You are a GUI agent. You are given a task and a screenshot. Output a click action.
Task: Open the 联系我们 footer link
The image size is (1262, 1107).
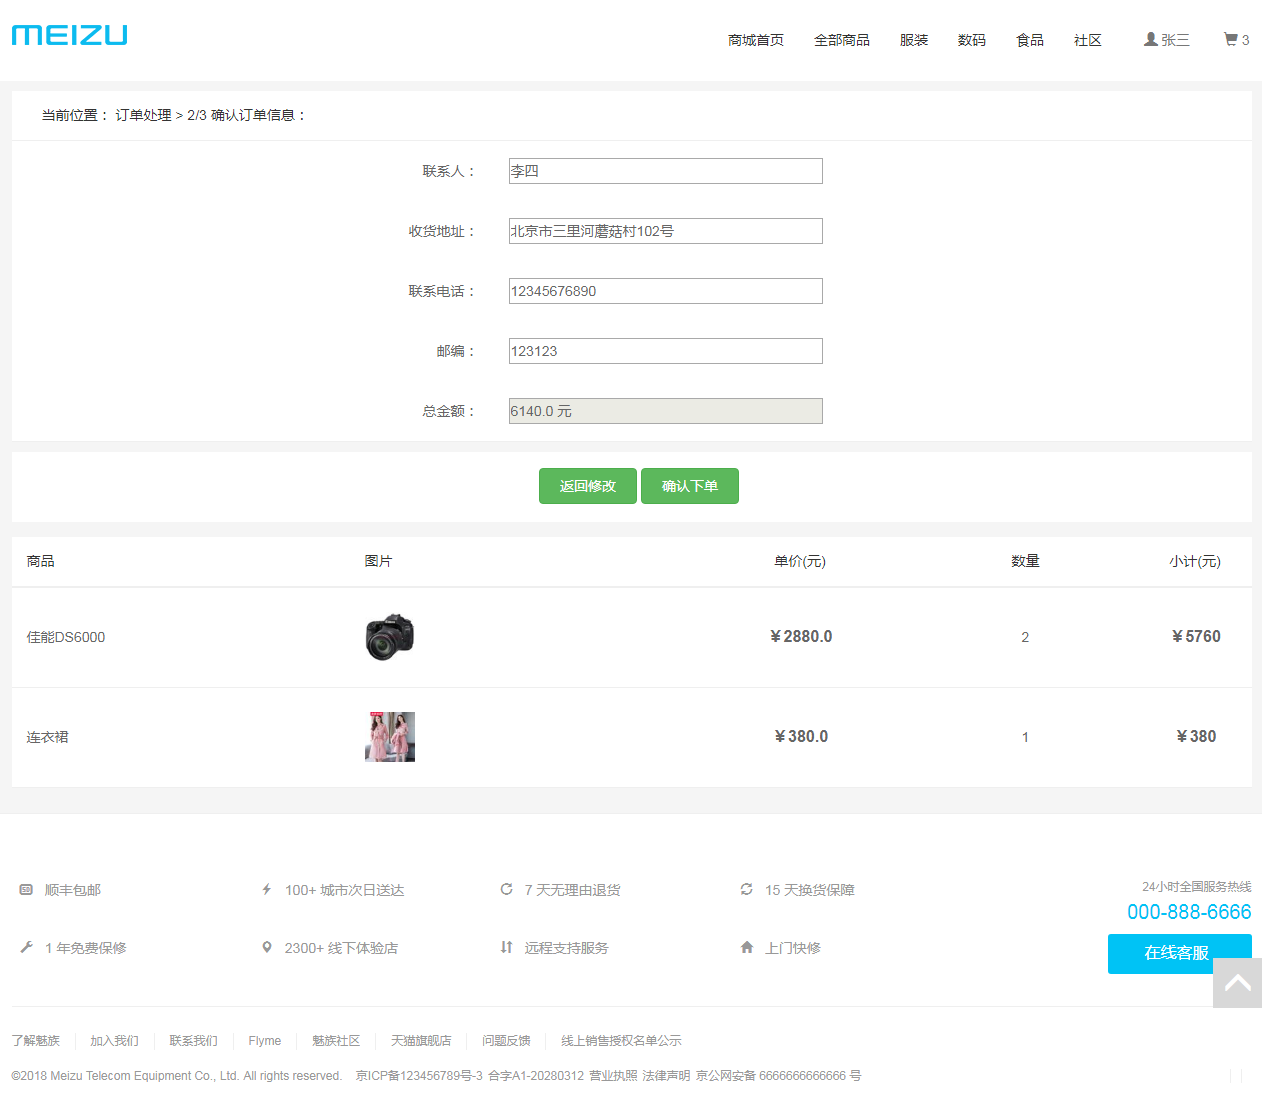point(194,1041)
